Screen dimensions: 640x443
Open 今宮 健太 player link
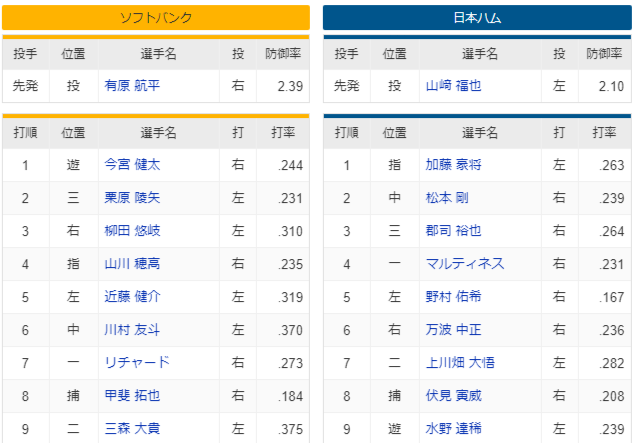132,165
